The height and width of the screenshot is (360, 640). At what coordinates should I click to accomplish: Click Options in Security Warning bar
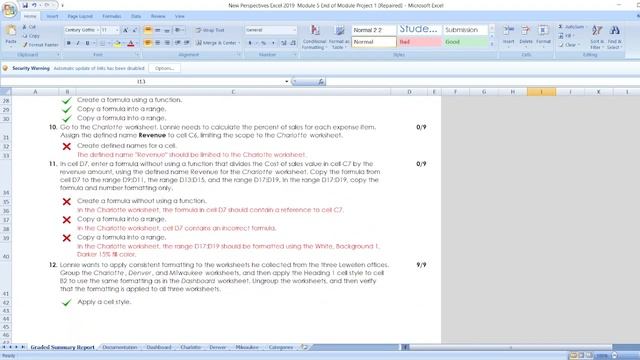tap(164, 68)
